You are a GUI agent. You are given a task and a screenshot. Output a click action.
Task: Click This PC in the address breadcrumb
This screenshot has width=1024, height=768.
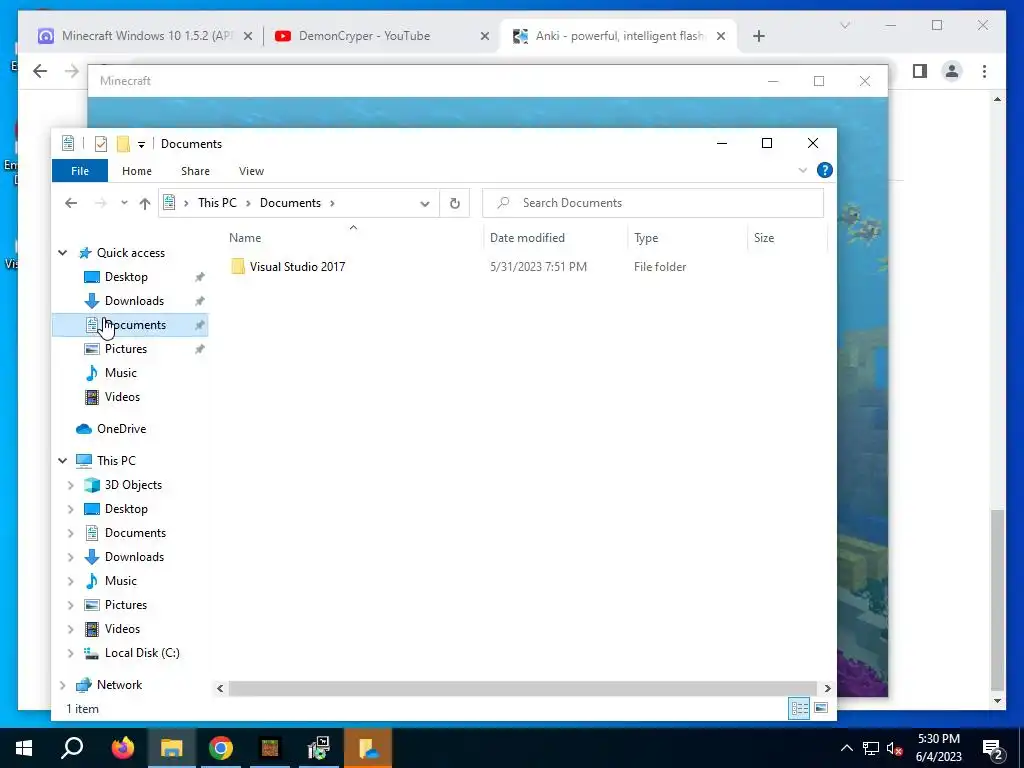point(217,203)
